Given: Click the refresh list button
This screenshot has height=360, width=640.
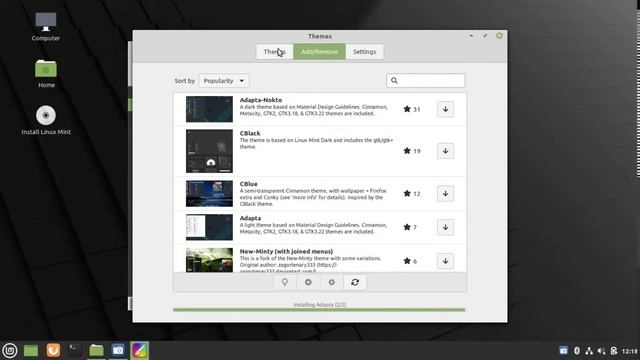Looking at the screenshot, I should coord(355,282).
